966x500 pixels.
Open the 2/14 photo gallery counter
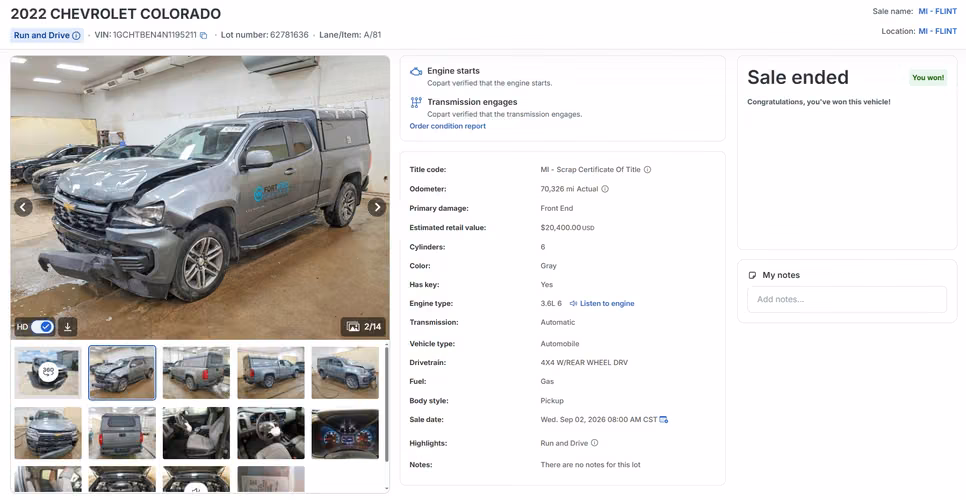tap(363, 327)
